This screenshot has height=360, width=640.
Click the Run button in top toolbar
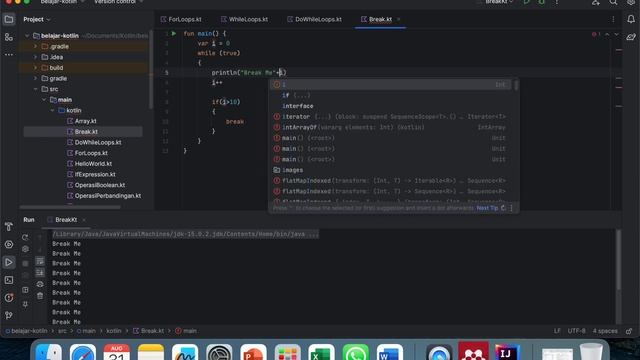(x=527, y=2)
